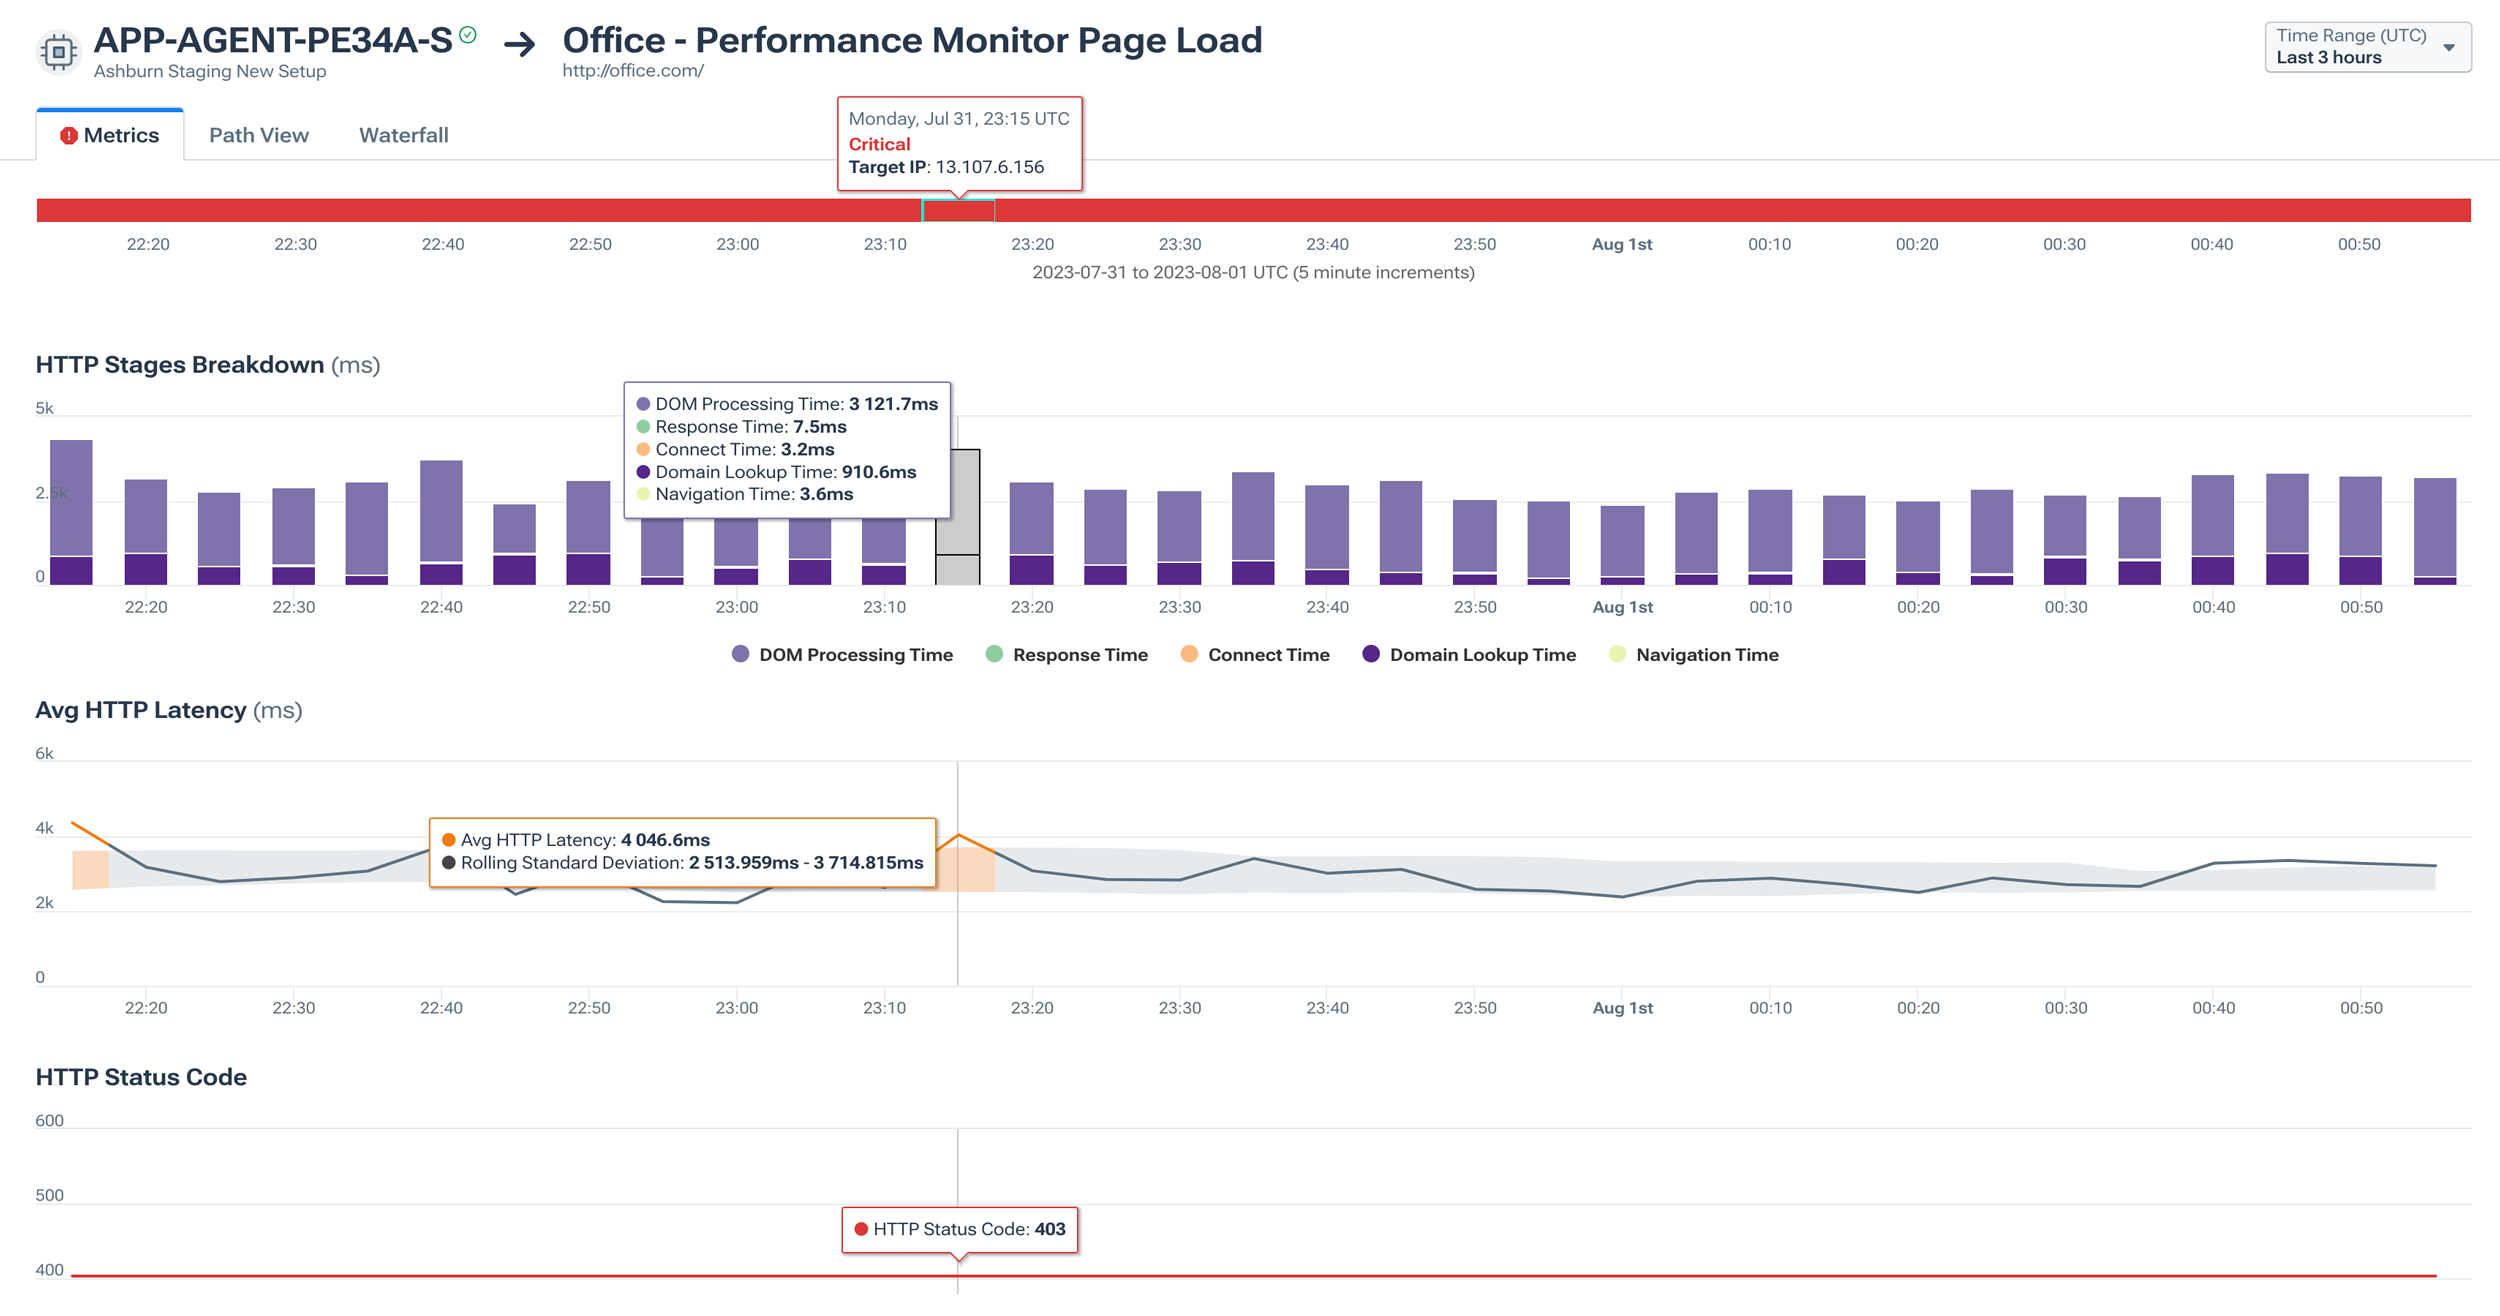The height and width of the screenshot is (1316, 2500).
Task: Click the agent chip icon next to APP-AGENT-PE34A-S
Action: coord(57,50)
